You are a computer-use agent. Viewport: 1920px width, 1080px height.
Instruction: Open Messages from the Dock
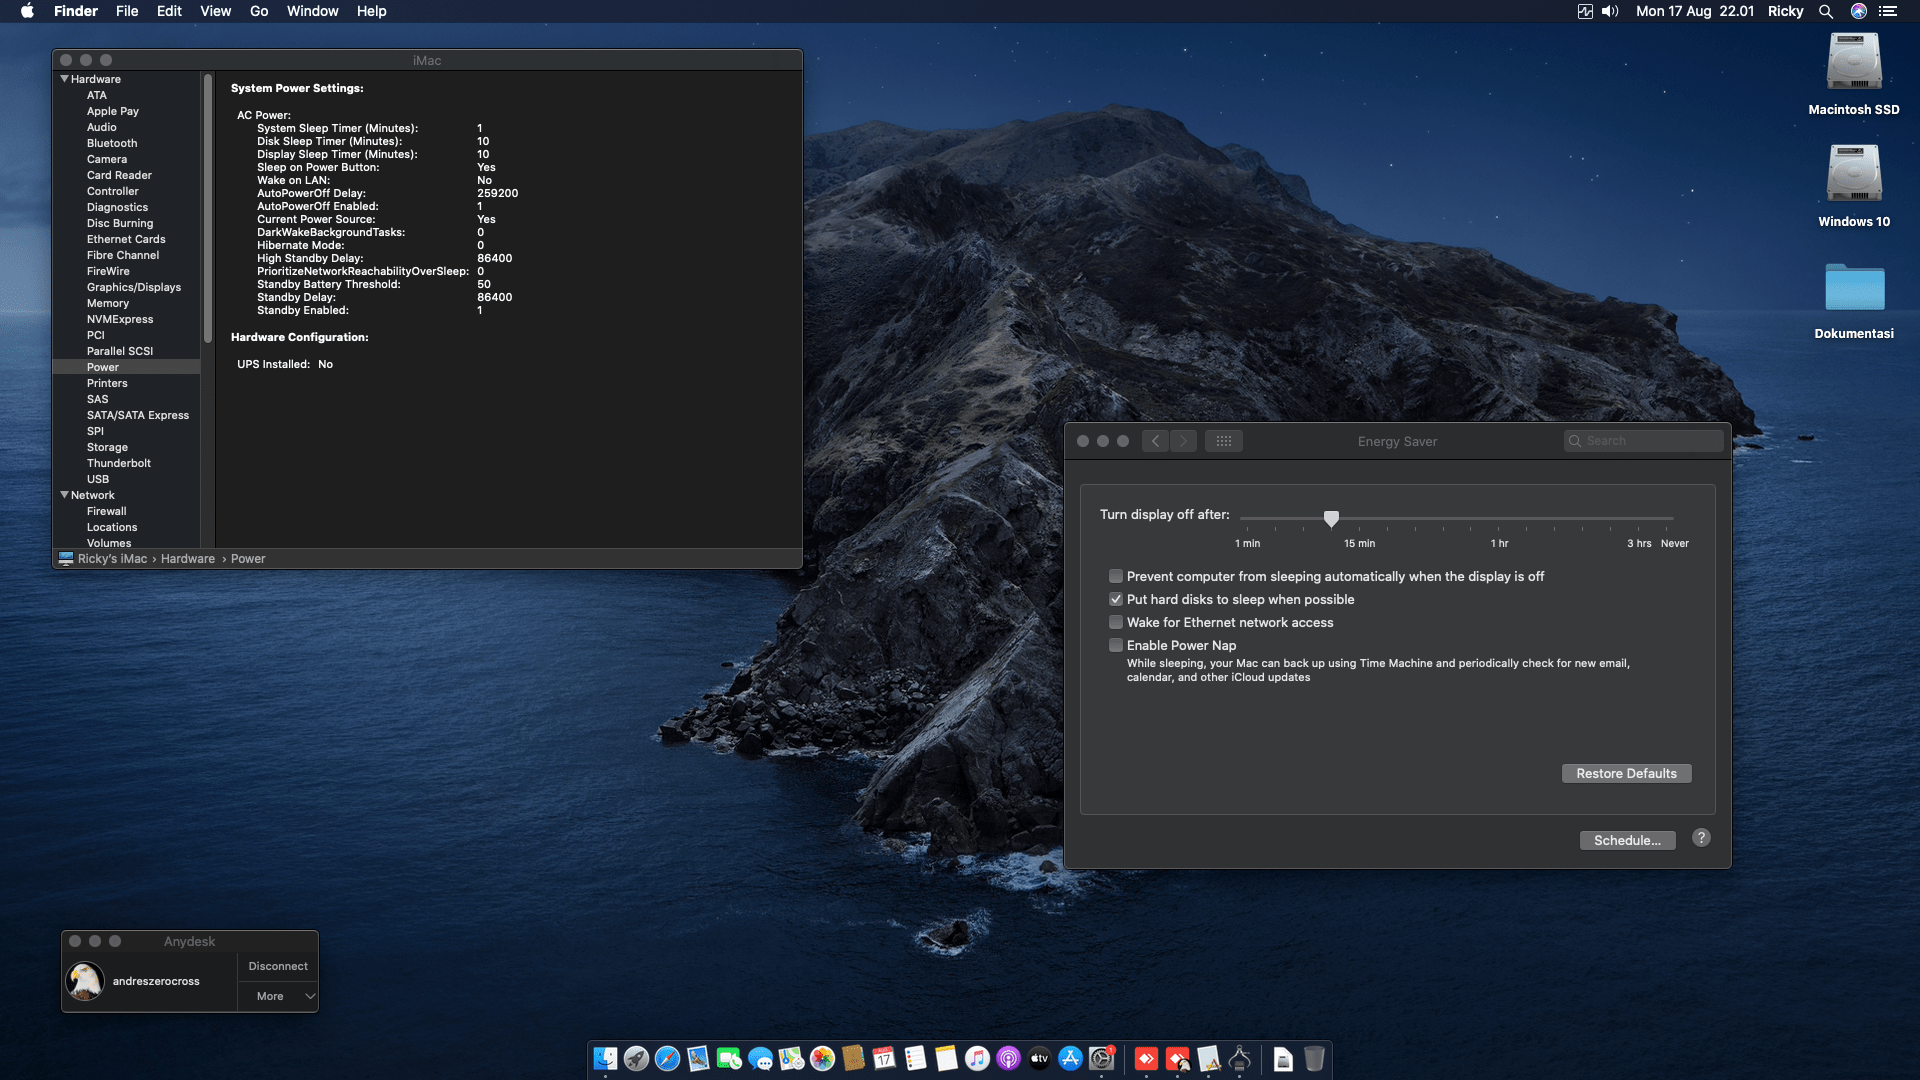pyautogui.click(x=760, y=1058)
